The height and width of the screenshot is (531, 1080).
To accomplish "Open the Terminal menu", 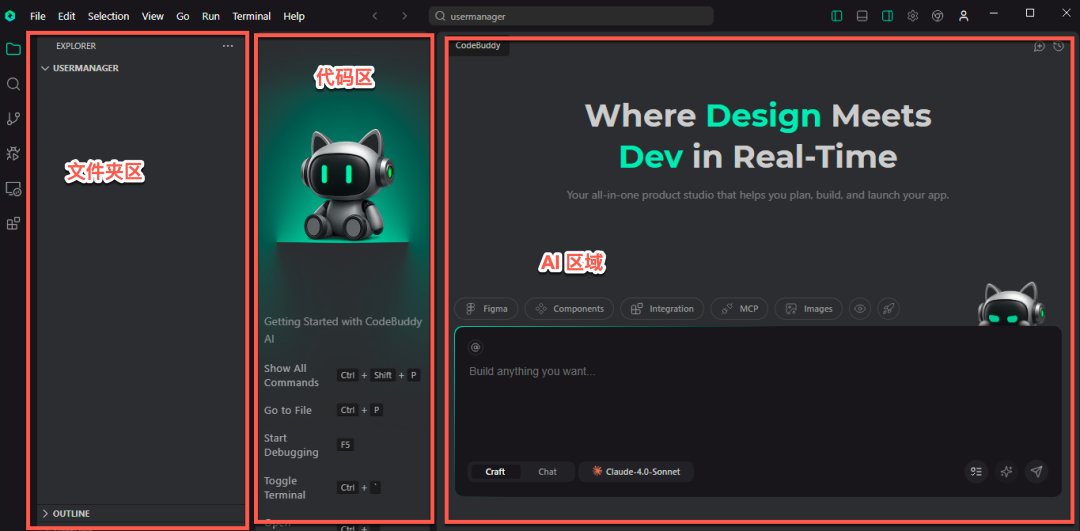I will (x=251, y=16).
